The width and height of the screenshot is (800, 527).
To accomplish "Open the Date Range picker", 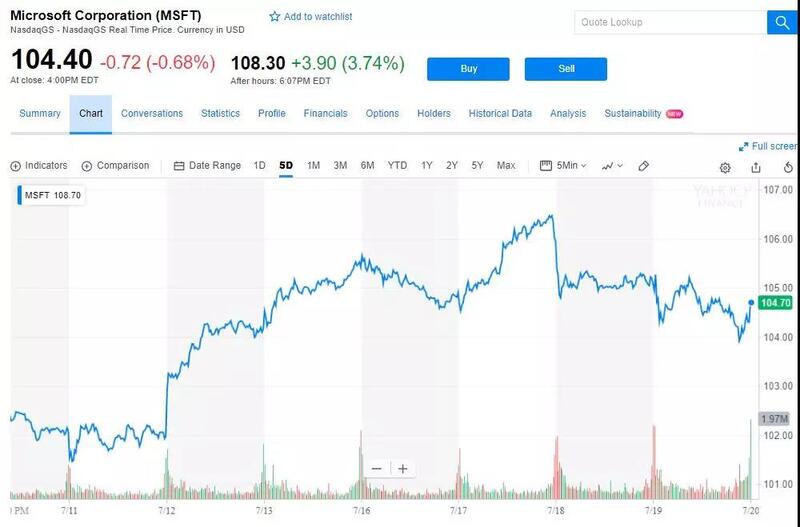I will click(x=207, y=166).
